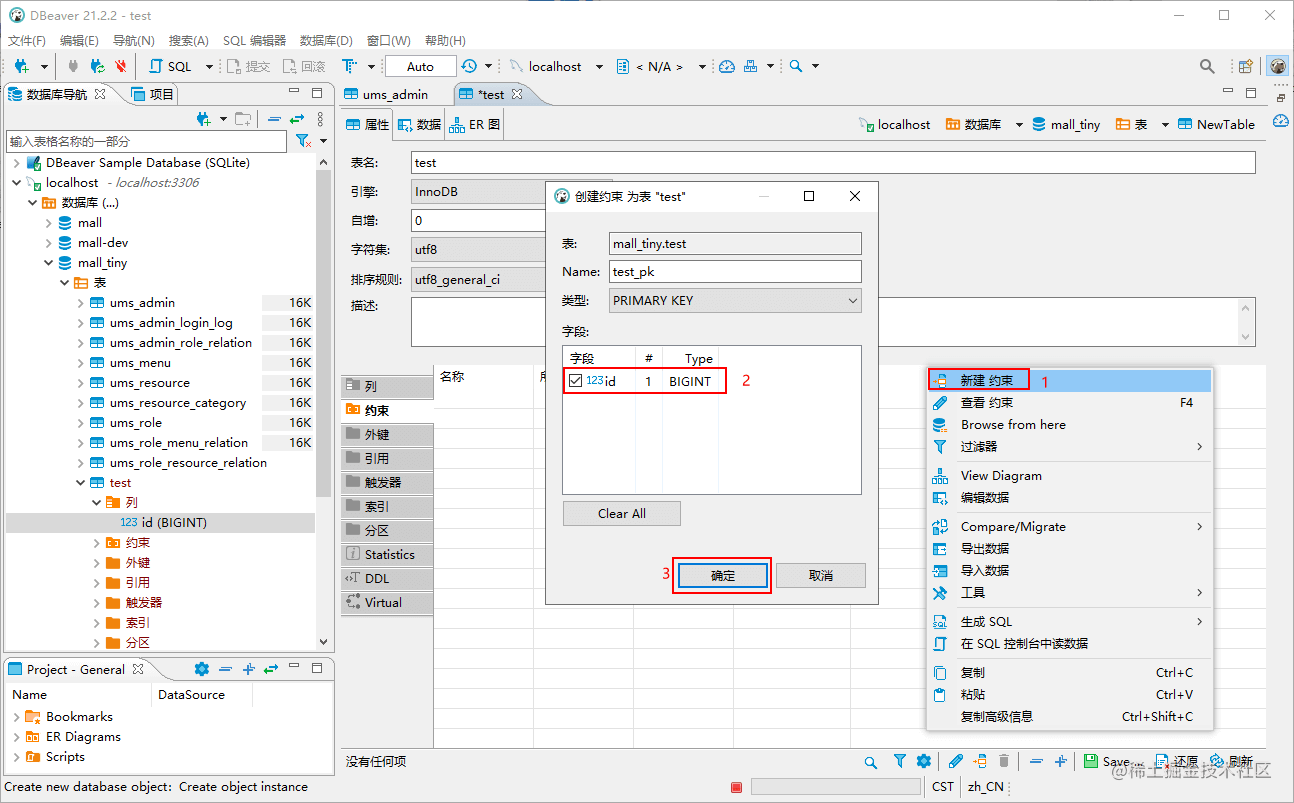Open the ums_admin editor tab

[386, 94]
